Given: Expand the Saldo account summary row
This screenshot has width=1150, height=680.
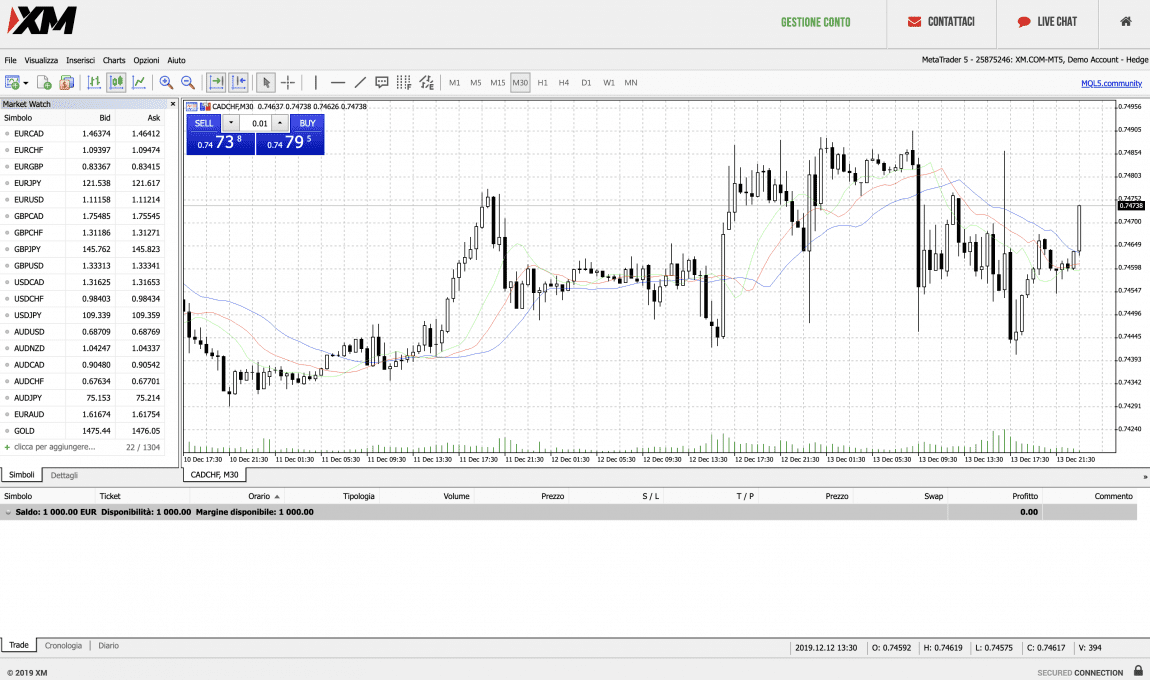Looking at the screenshot, I should click(x=9, y=512).
